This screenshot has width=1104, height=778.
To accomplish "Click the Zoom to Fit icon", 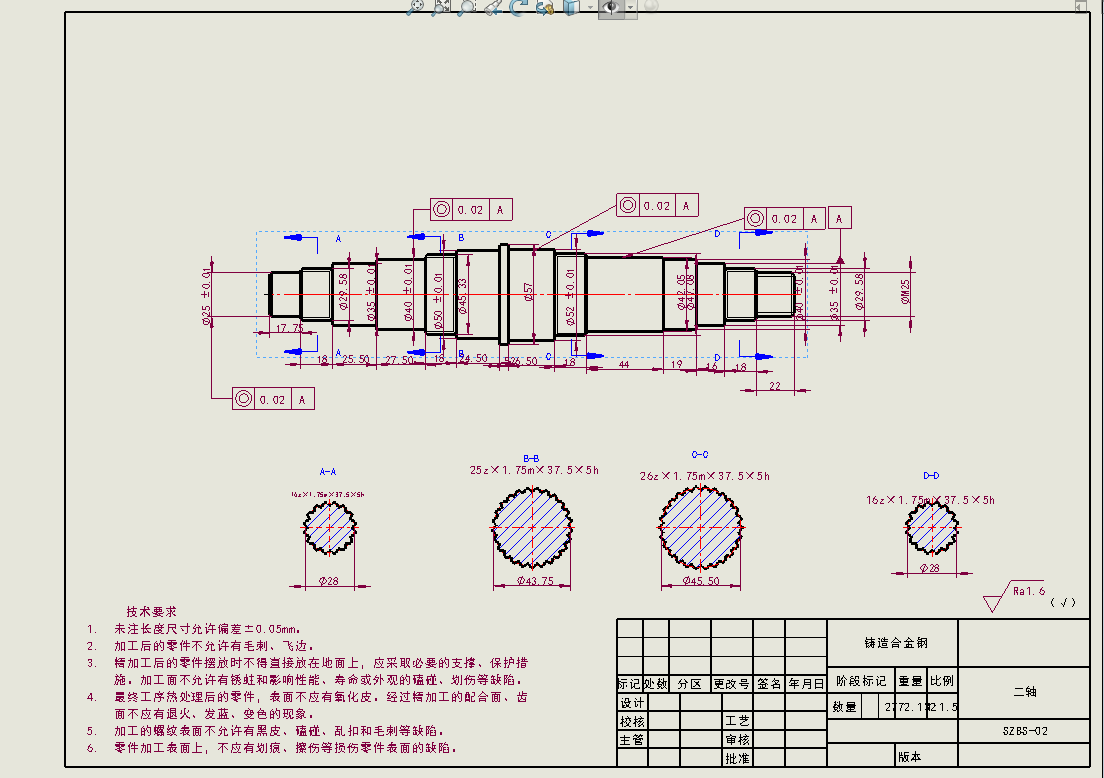I will (x=416, y=7).
